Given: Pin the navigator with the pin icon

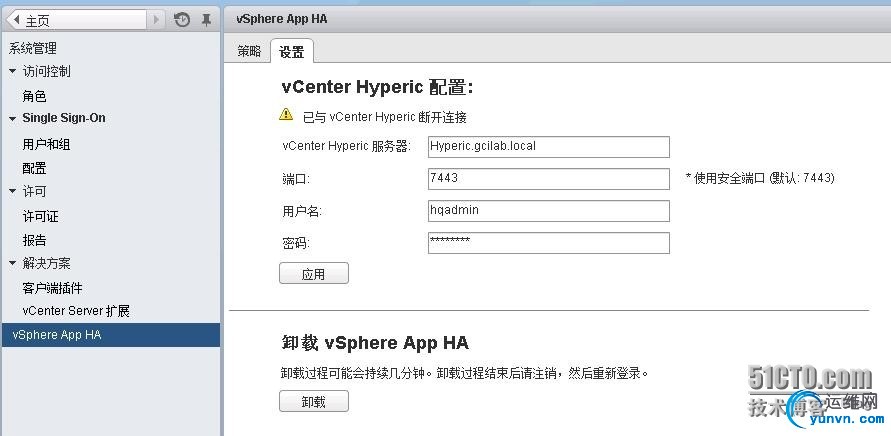Looking at the screenshot, I should (x=206, y=20).
